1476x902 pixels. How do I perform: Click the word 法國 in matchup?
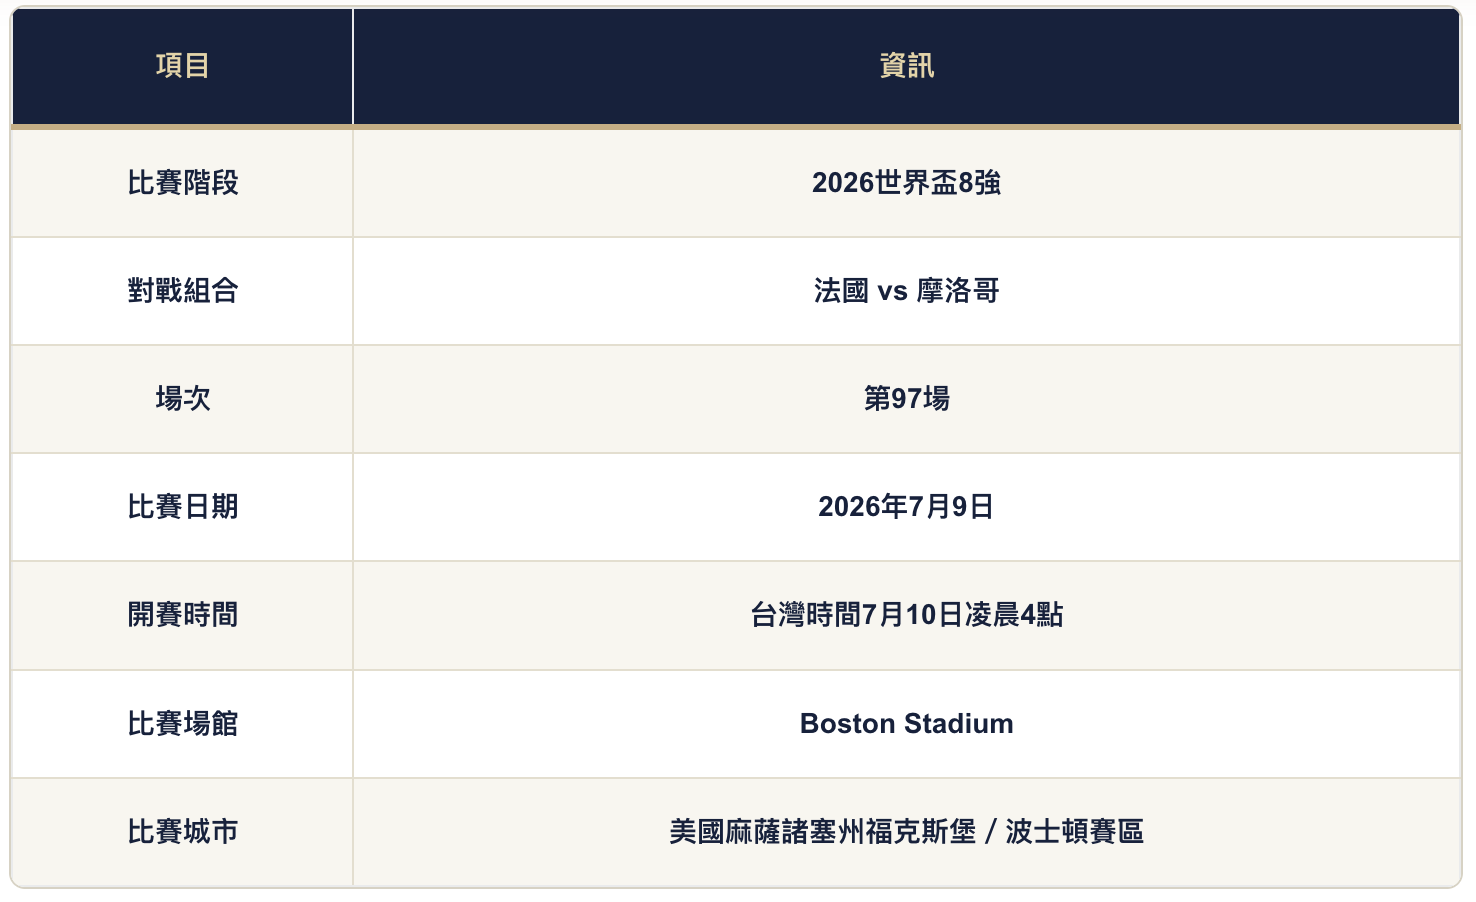click(x=841, y=291)
